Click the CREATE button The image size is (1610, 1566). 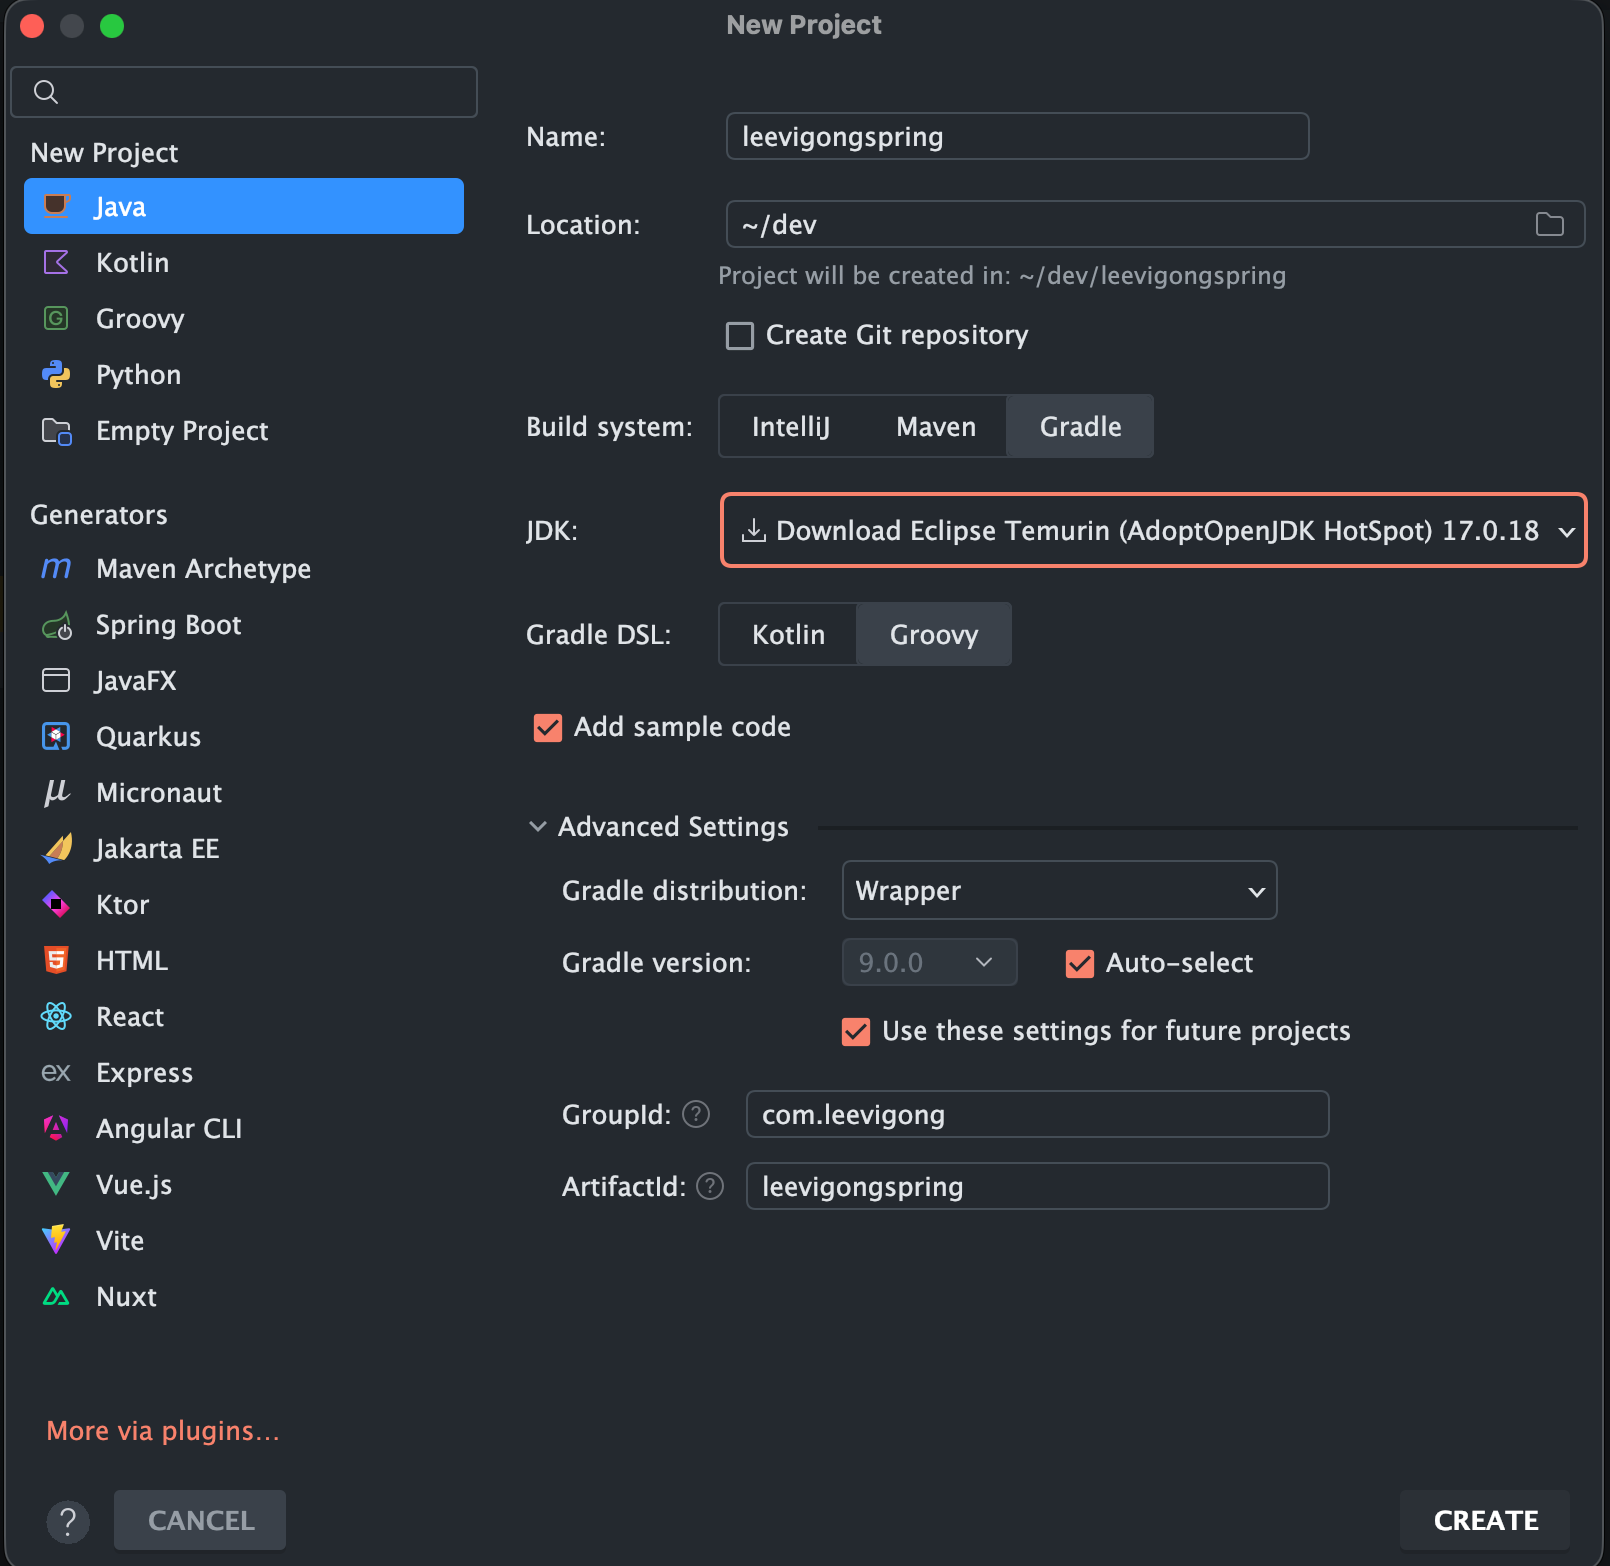[1485, 1520]
